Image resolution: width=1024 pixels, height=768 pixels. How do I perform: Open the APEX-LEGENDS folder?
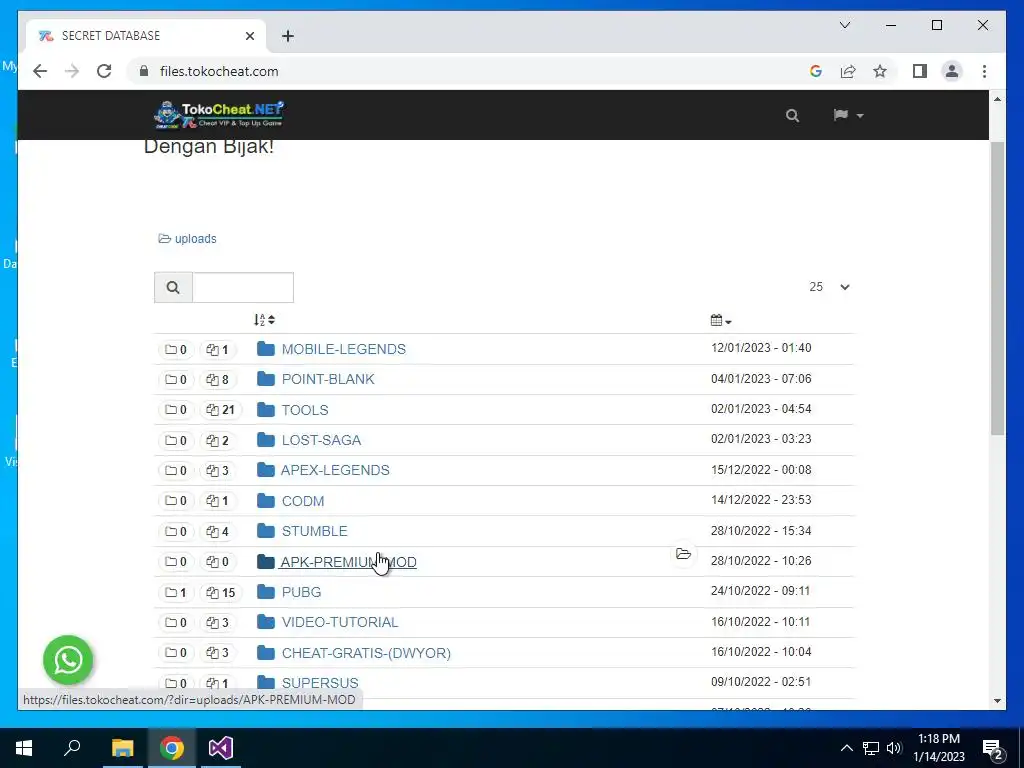(335, 470)
